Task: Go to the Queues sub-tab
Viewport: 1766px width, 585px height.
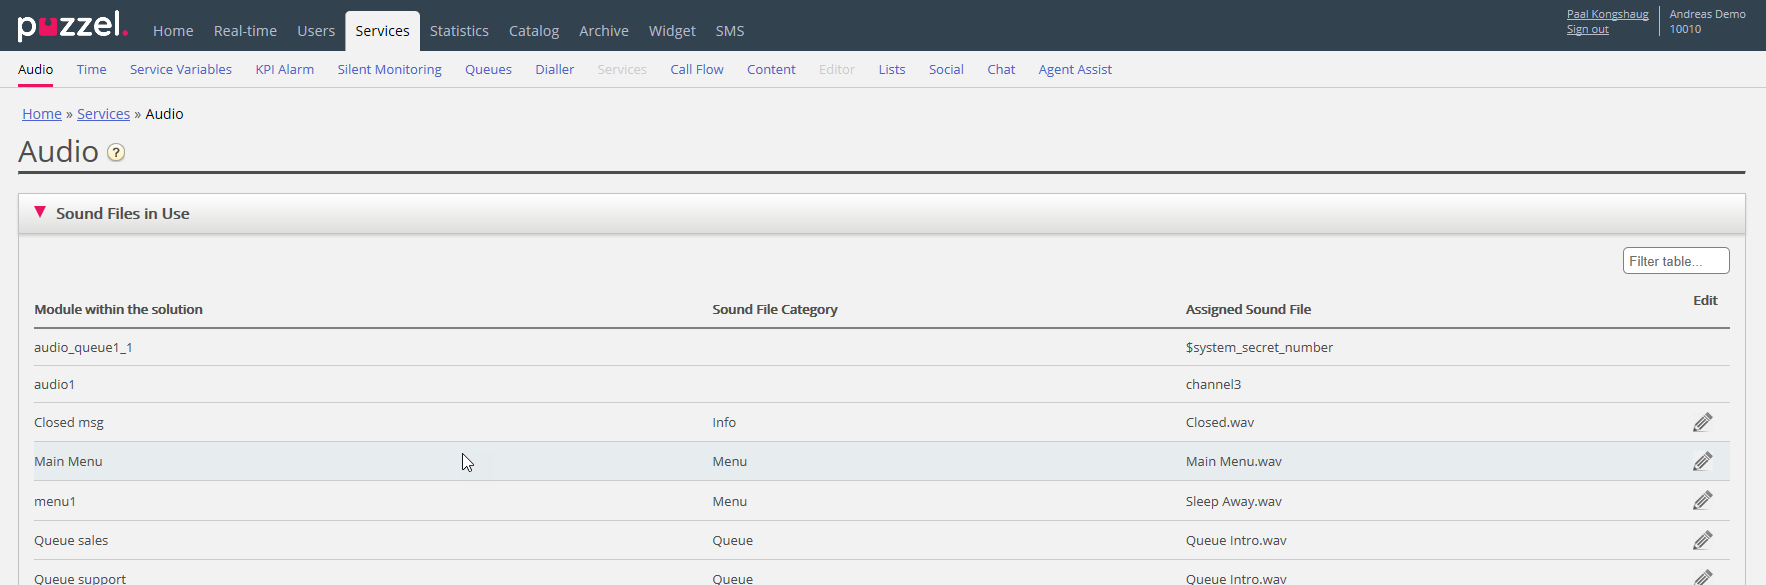Action: [488, 69]
